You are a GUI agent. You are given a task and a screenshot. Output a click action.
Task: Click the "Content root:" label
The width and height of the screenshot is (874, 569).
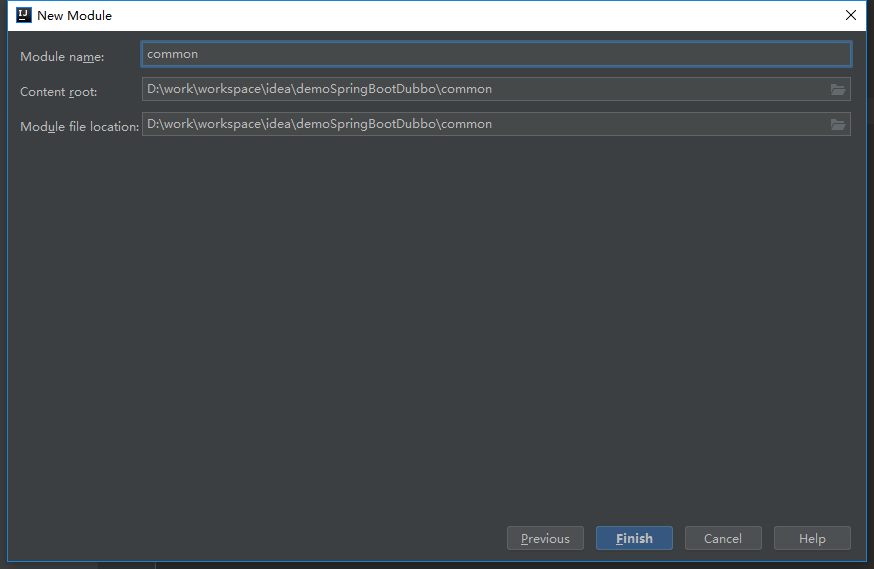tap(59, 92)
